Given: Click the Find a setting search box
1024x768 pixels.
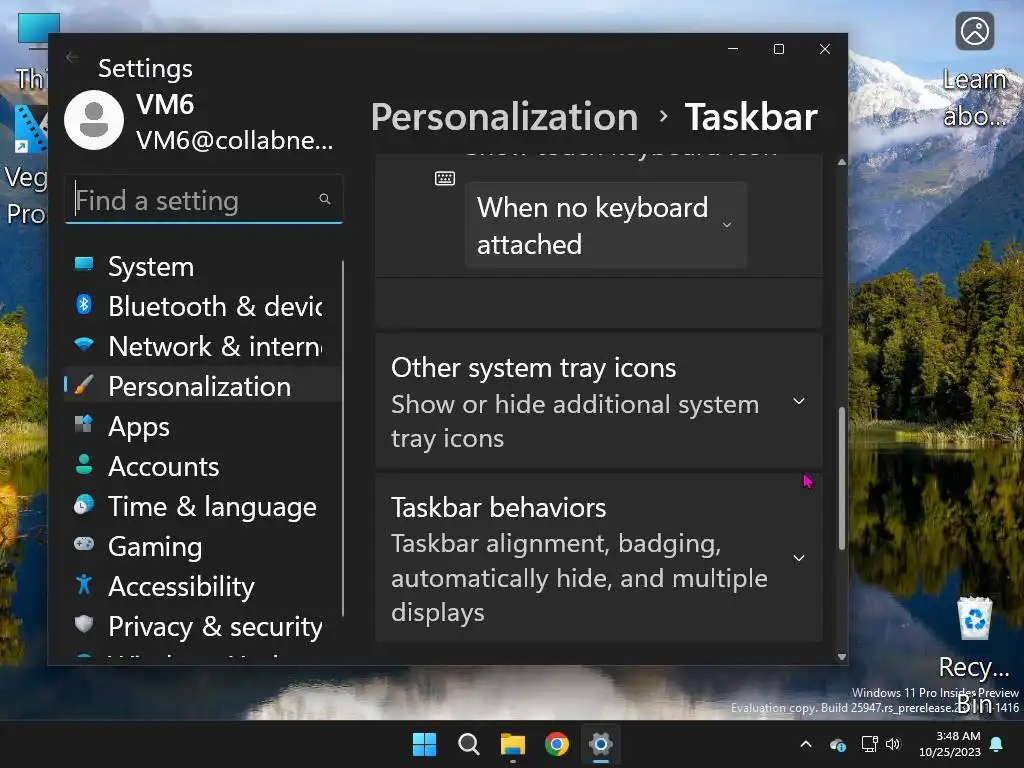Looking at the screenshot, I should coord(204,199).
